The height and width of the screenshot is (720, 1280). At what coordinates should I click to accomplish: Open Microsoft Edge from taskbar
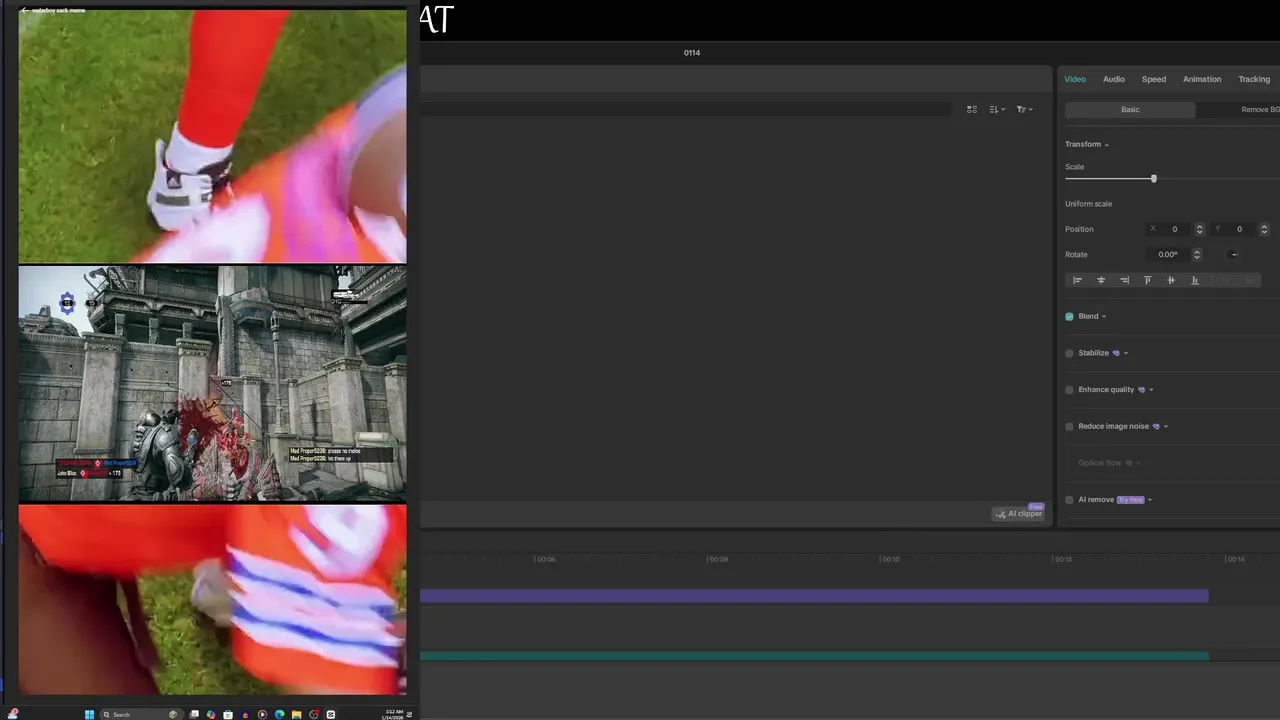tap(279, 714)
